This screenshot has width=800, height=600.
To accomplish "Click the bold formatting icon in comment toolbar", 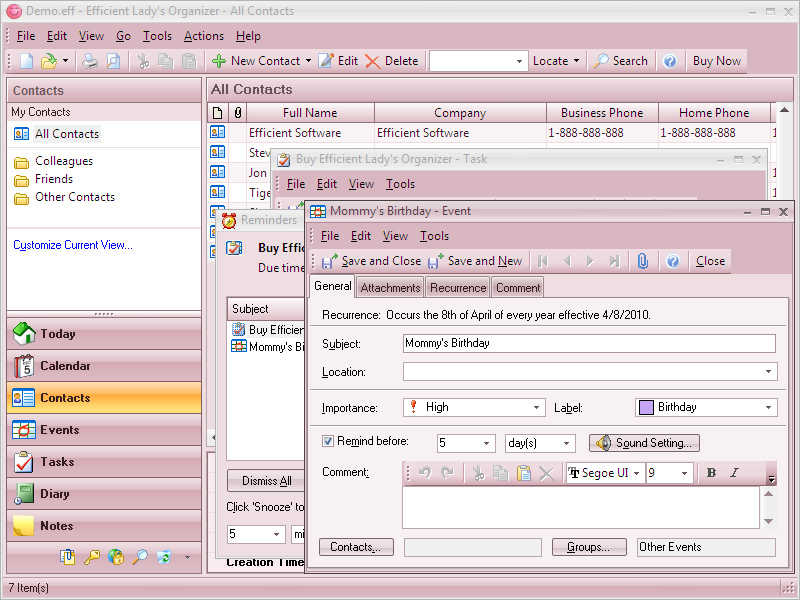I will 711,473.
